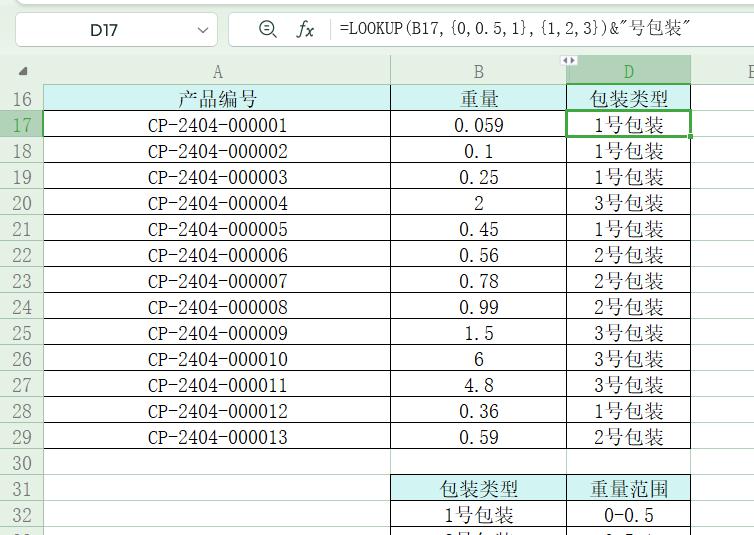
Task: Click the 重量 header cell in row 16
Action: click(478, 99)
